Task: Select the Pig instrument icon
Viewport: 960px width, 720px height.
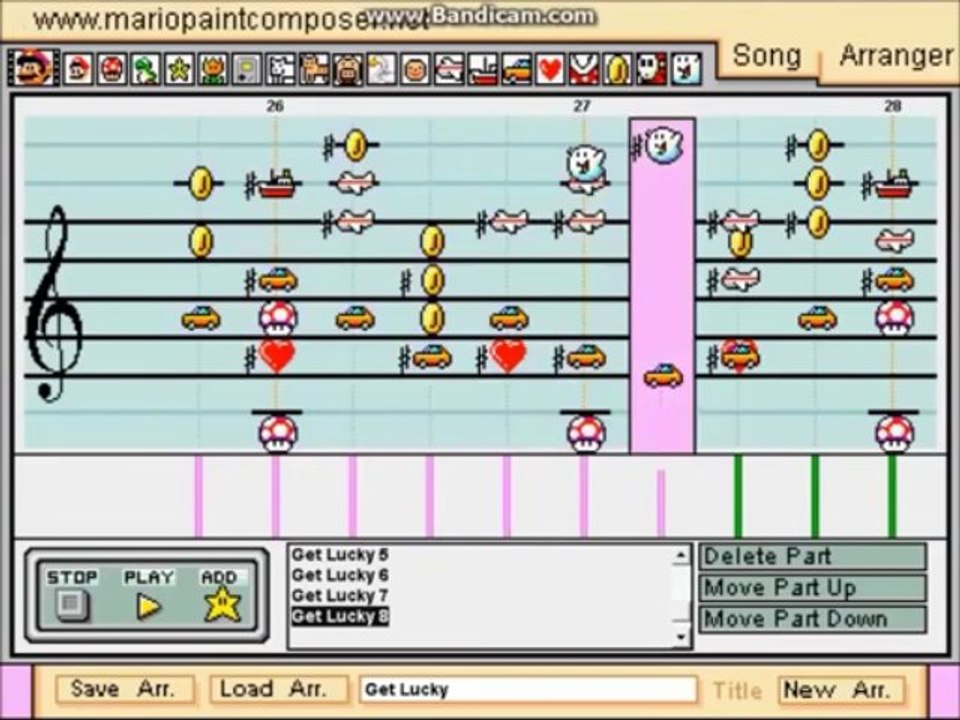Action: 348,69
